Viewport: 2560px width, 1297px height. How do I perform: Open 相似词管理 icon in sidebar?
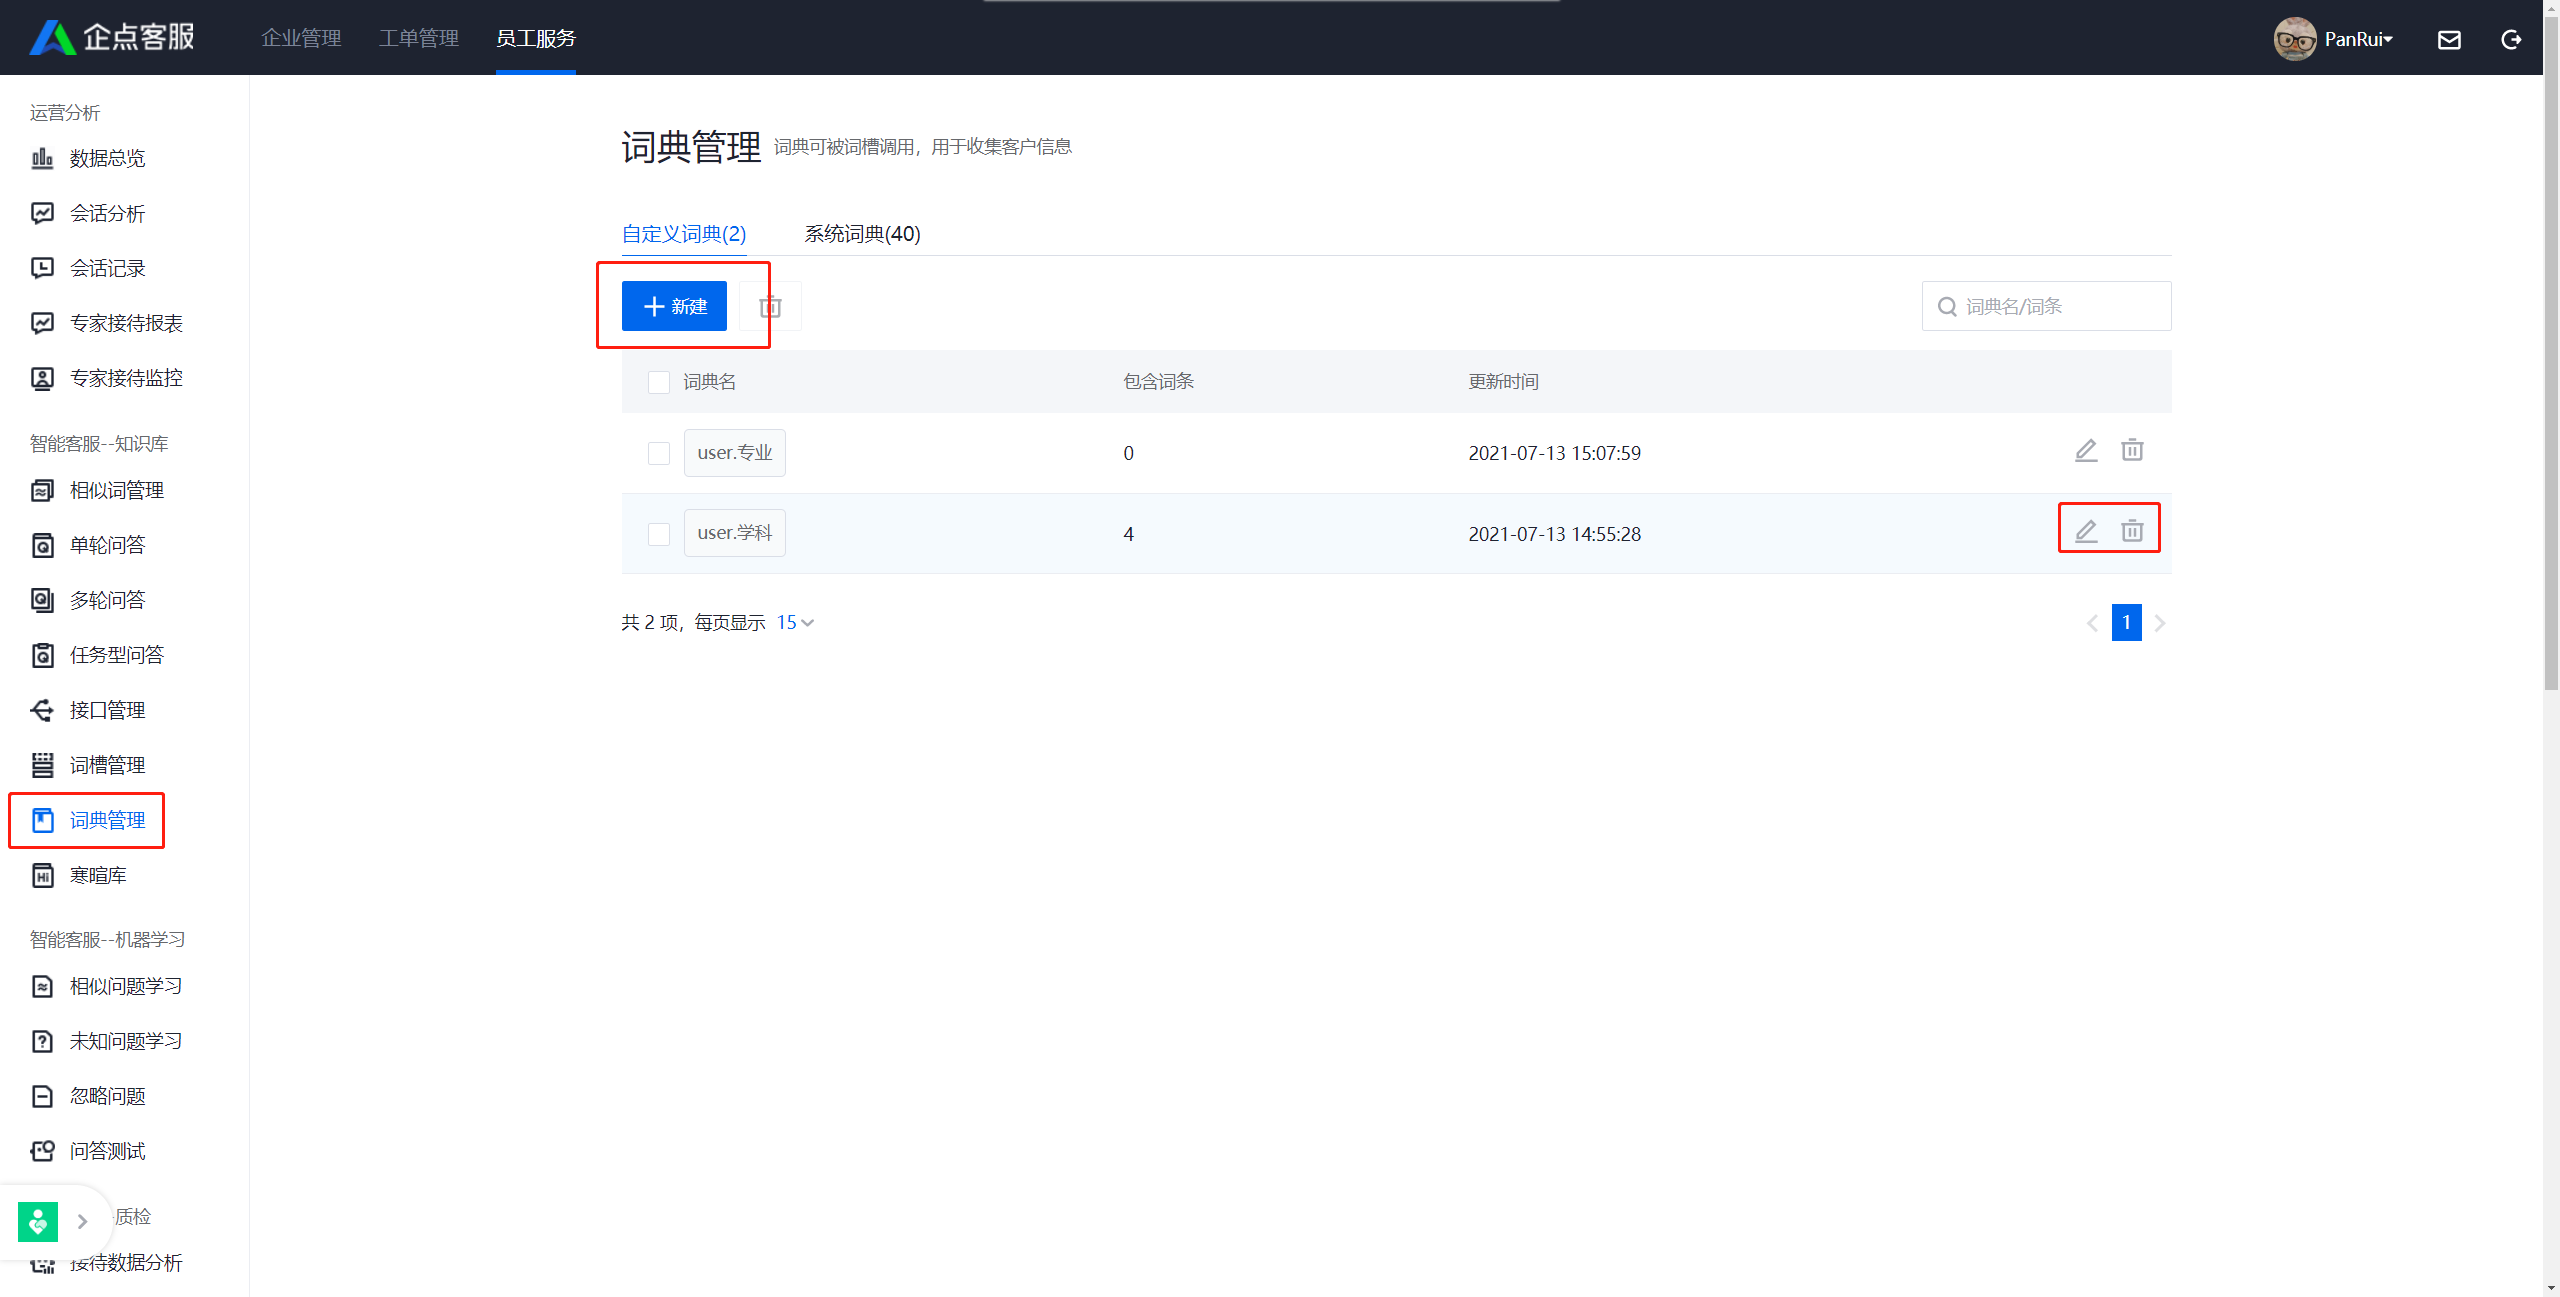pyautogui.click(x=42, y=490)
